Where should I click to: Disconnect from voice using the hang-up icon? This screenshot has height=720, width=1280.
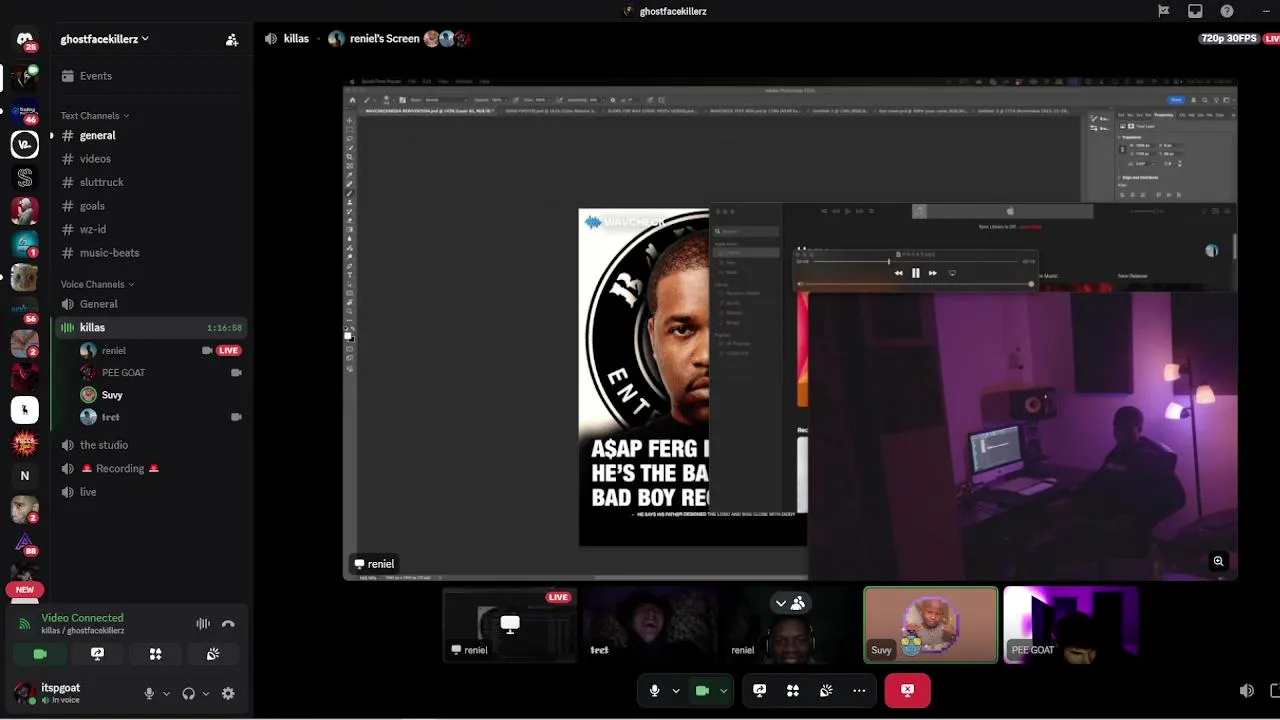point(228,623)
